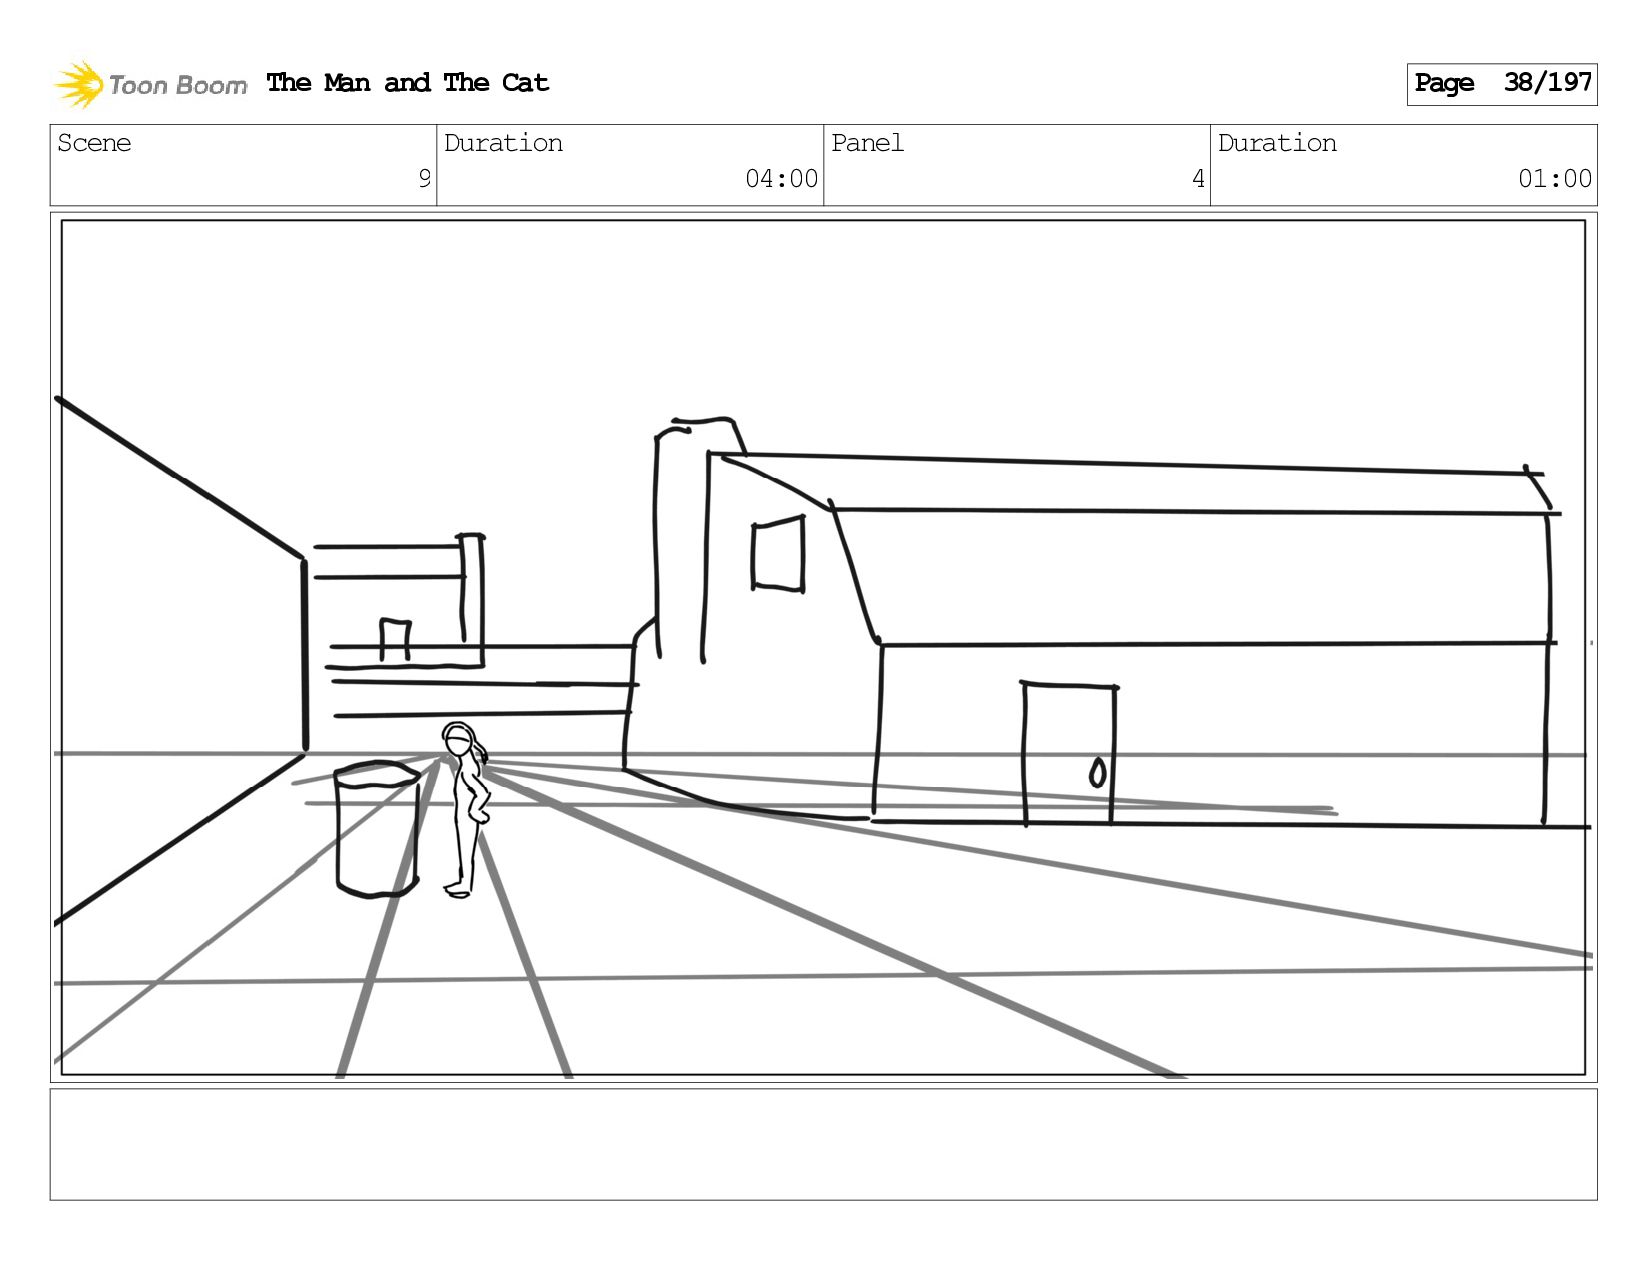This screenshot has width=1650, height=1275.
Task: Click the Toon Boom logo
Action: pos(150,84)
